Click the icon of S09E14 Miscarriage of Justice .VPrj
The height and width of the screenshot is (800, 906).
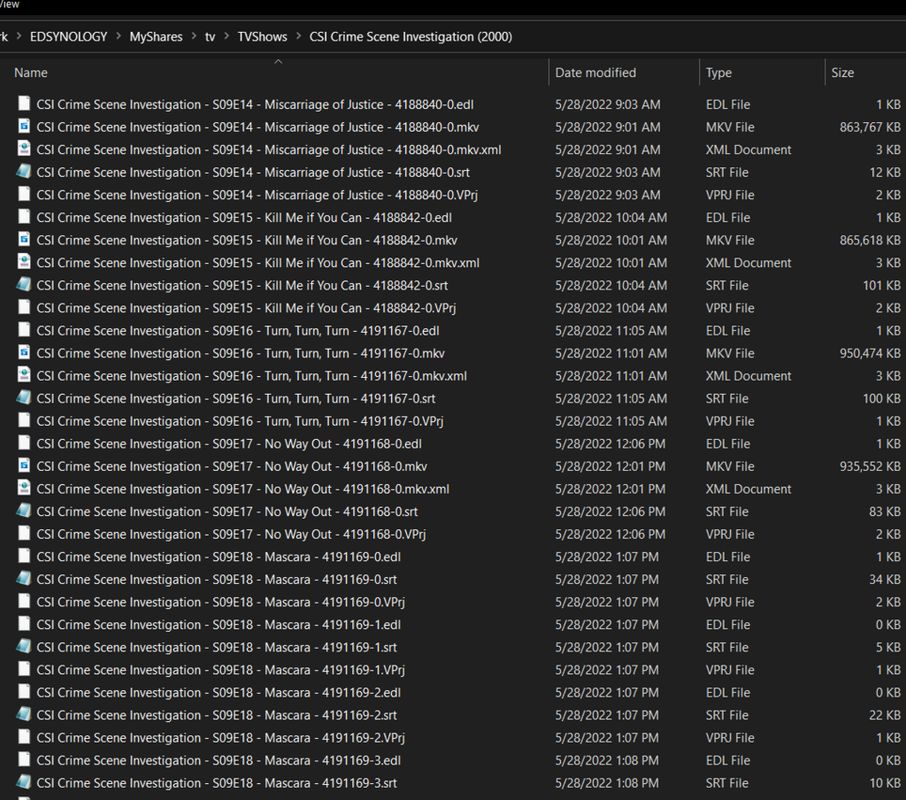click(24, 194)
